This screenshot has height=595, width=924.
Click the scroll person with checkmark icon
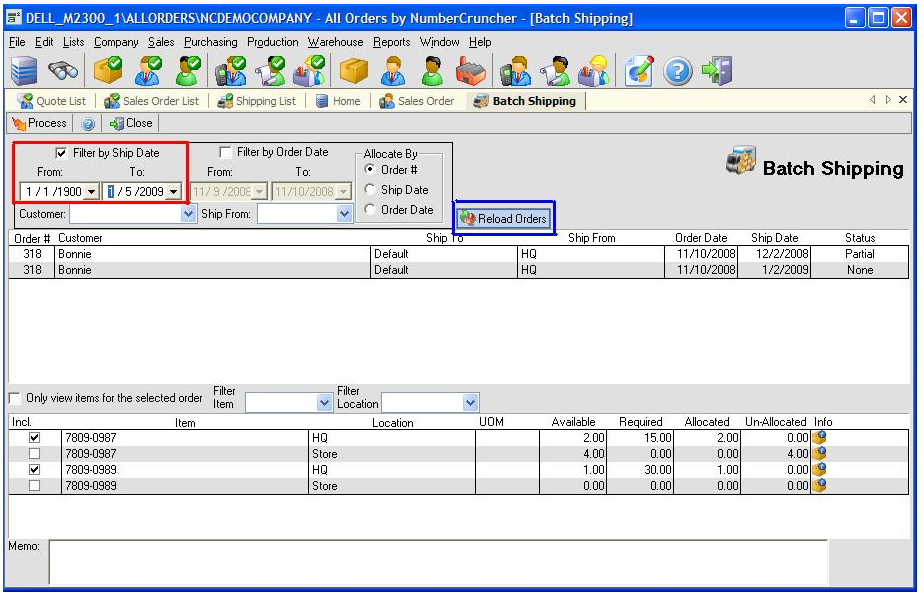coord(269,71)
